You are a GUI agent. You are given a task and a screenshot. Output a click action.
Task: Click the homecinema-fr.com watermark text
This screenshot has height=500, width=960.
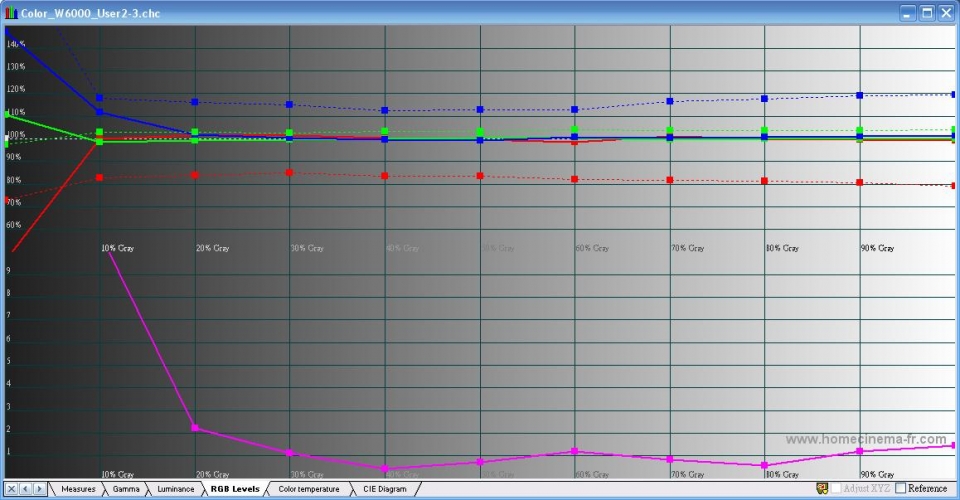click(865, 439)
